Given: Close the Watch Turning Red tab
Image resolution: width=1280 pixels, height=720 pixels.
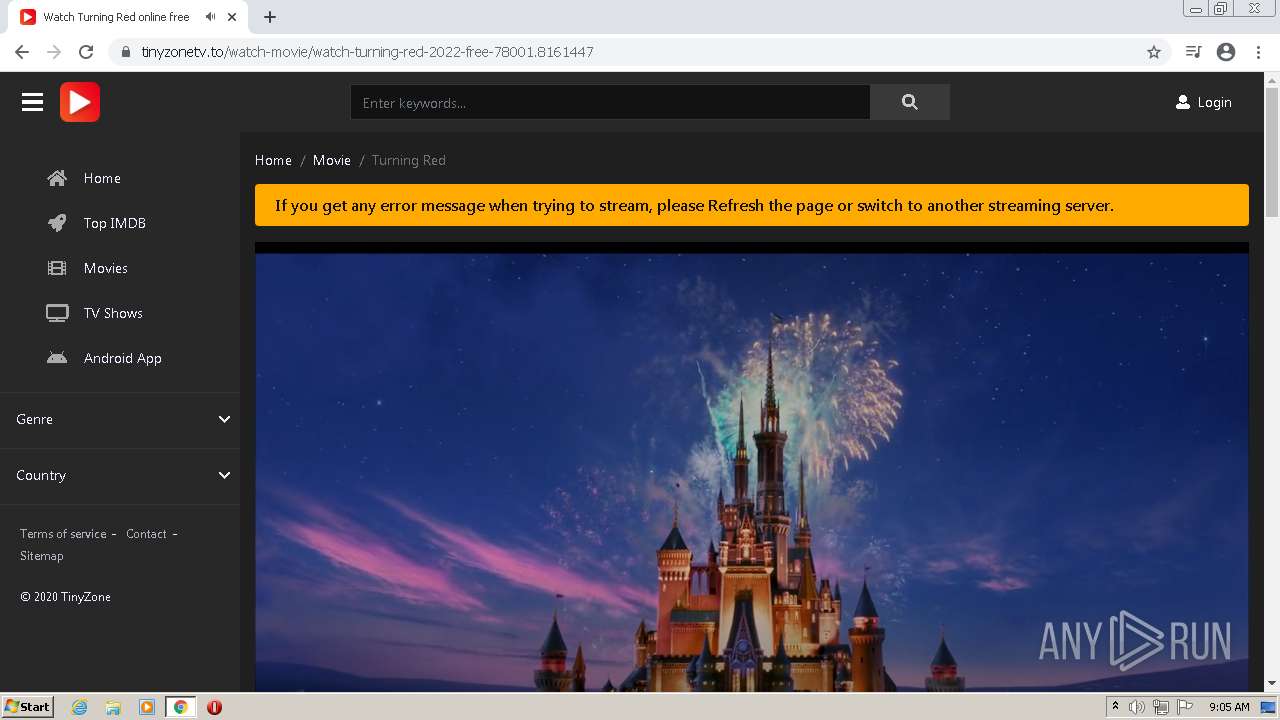Looking at the screenshot, I should pyautogui.click(x=232, y=17).
